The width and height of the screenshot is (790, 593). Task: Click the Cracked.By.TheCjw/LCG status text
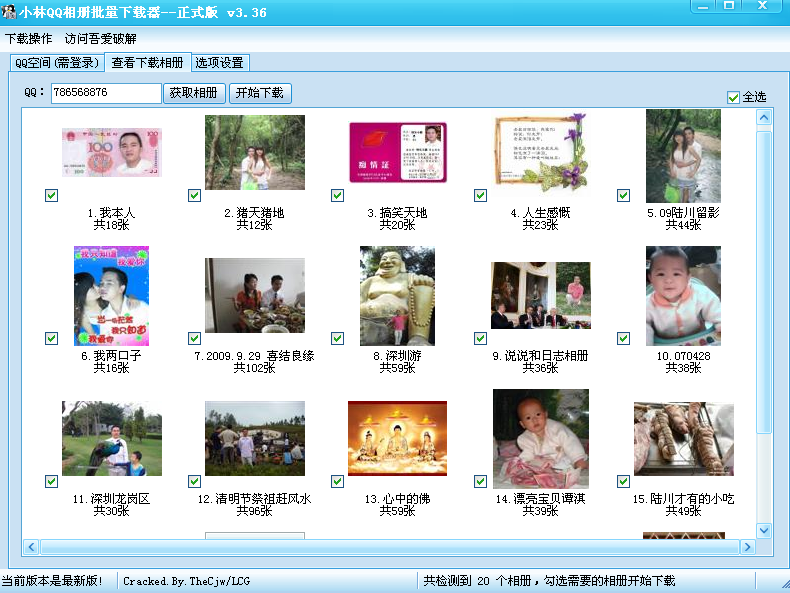(186, 581)
